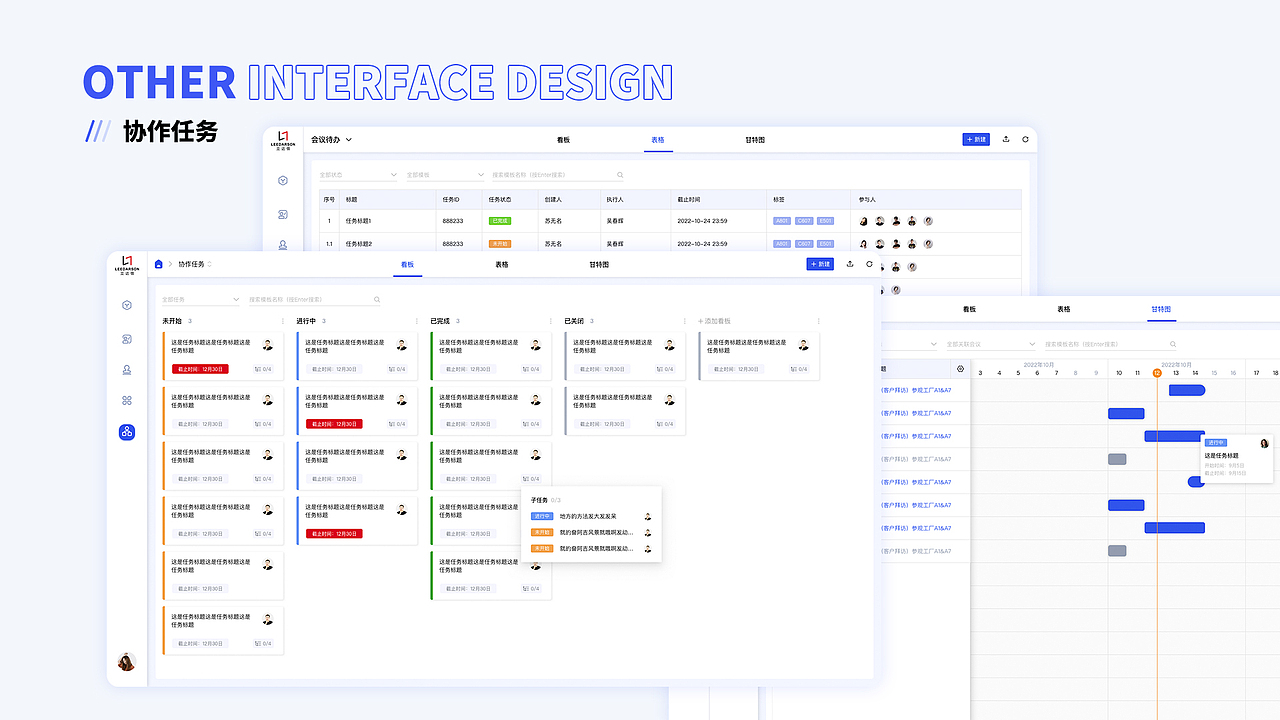Switch to 表格 tab in kanban window
This screenshot has height=720, width=1280.
pos(502,264)
